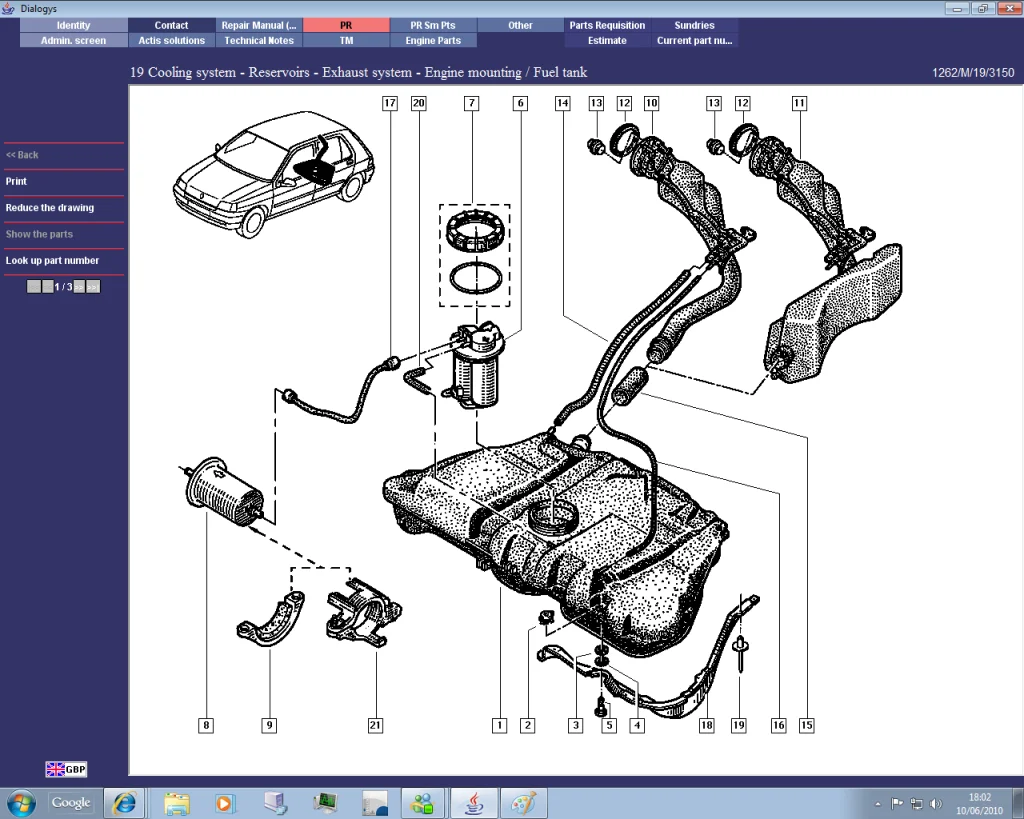1024x819 pixels.
Task: Open the Windows Start menu
Action: click(x=20, y=803)
